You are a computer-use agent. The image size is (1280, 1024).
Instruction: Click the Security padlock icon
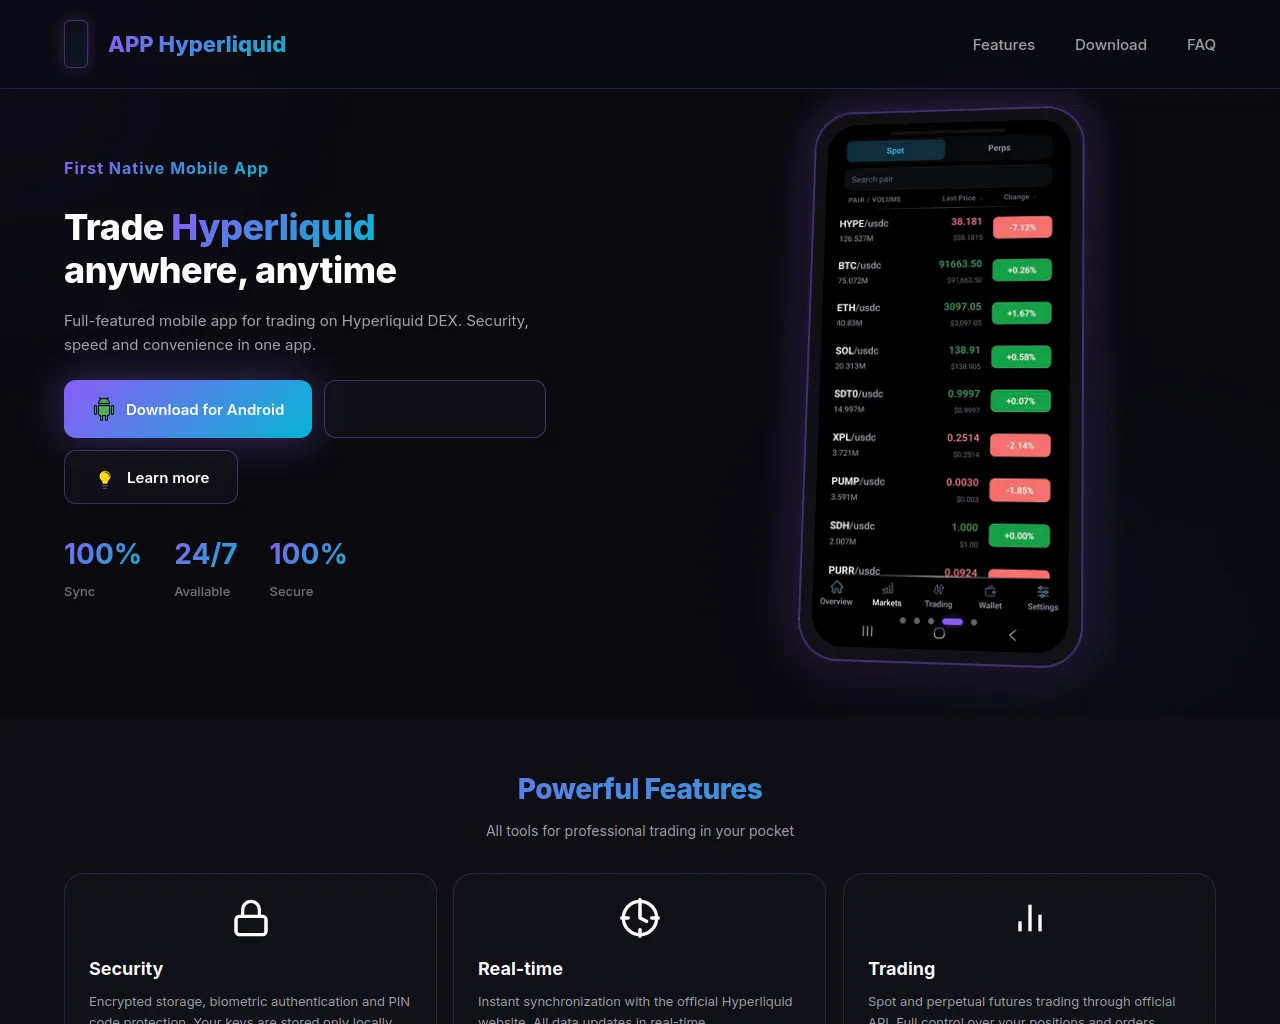[250, 918]
